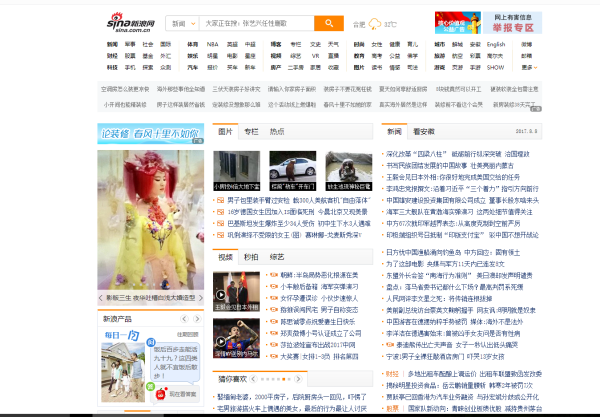Open 体育 sports navigation link

point(192,44)
